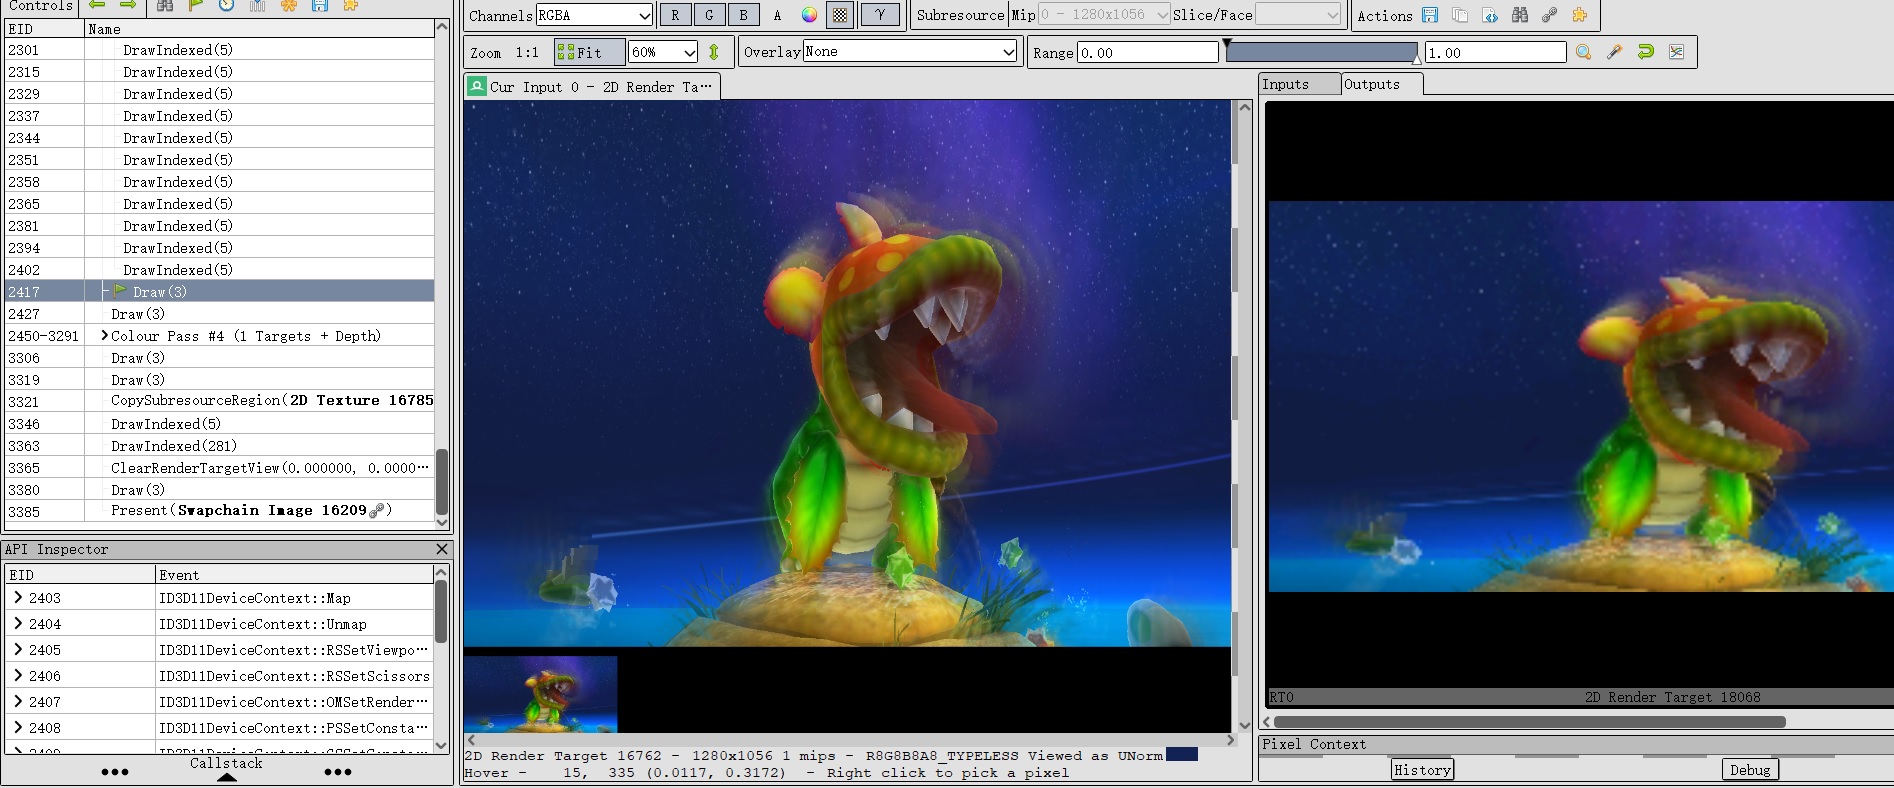Click link icon next to Swapchain Image 16209
The width and height of the screenshot is (1894, 788).
click(x=377, y=511)
